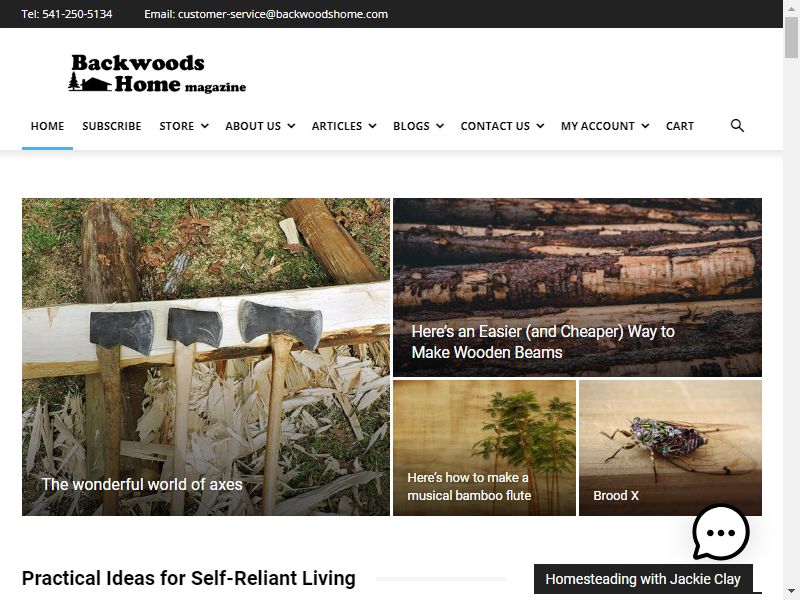Expand the Articles menu chevron
Image resolution: width=800 pixels, height=600 pixels.
point(372,126)
